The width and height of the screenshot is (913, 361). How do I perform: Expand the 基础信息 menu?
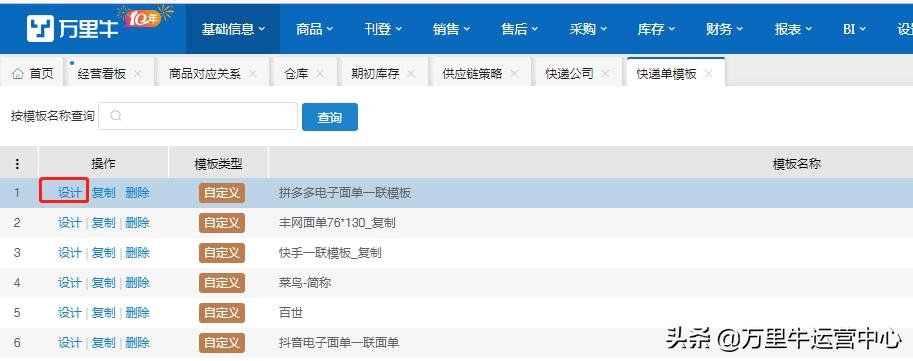tap(233, 29)
